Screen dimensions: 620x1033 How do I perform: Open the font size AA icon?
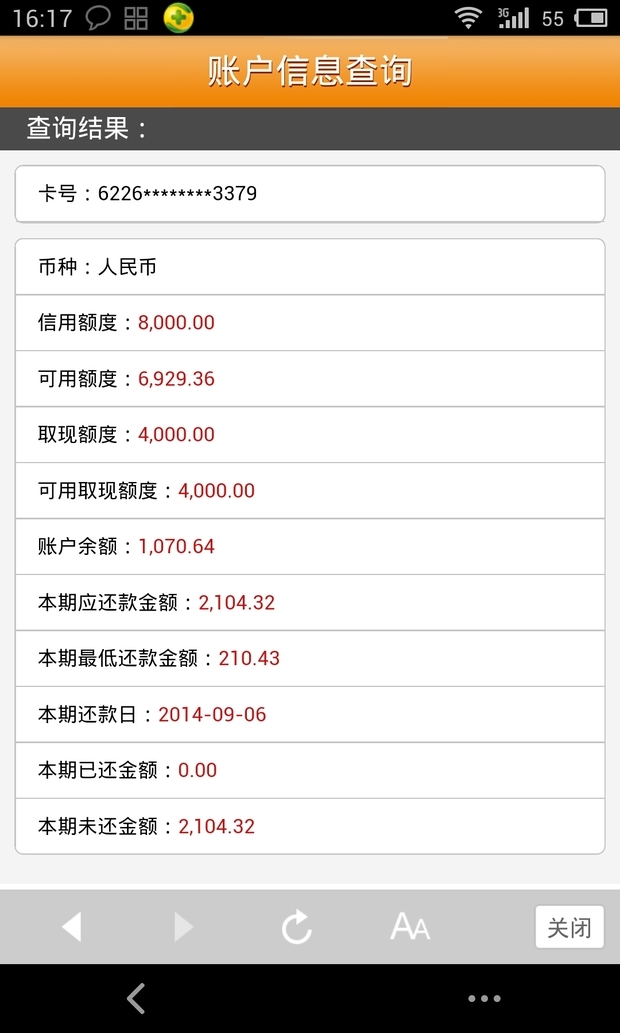[x=410, y=926]
